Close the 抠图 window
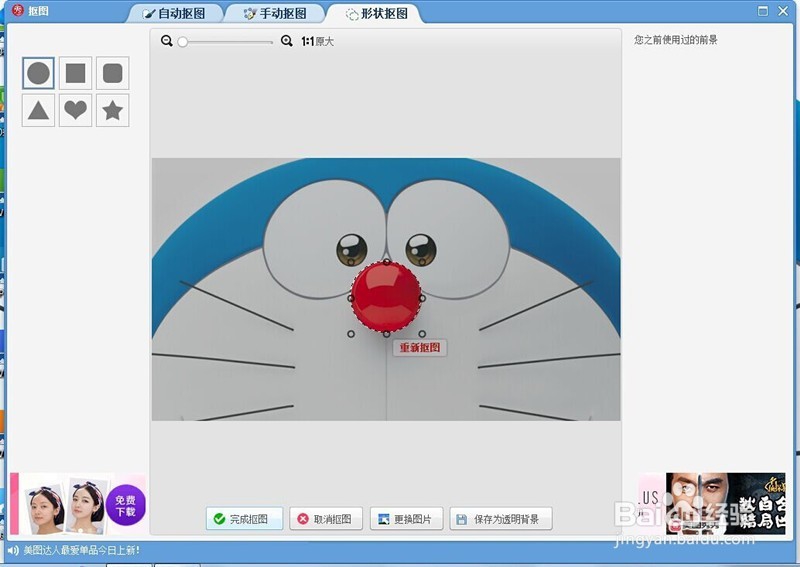The image size is (800, 567). [x=783, y=11]
